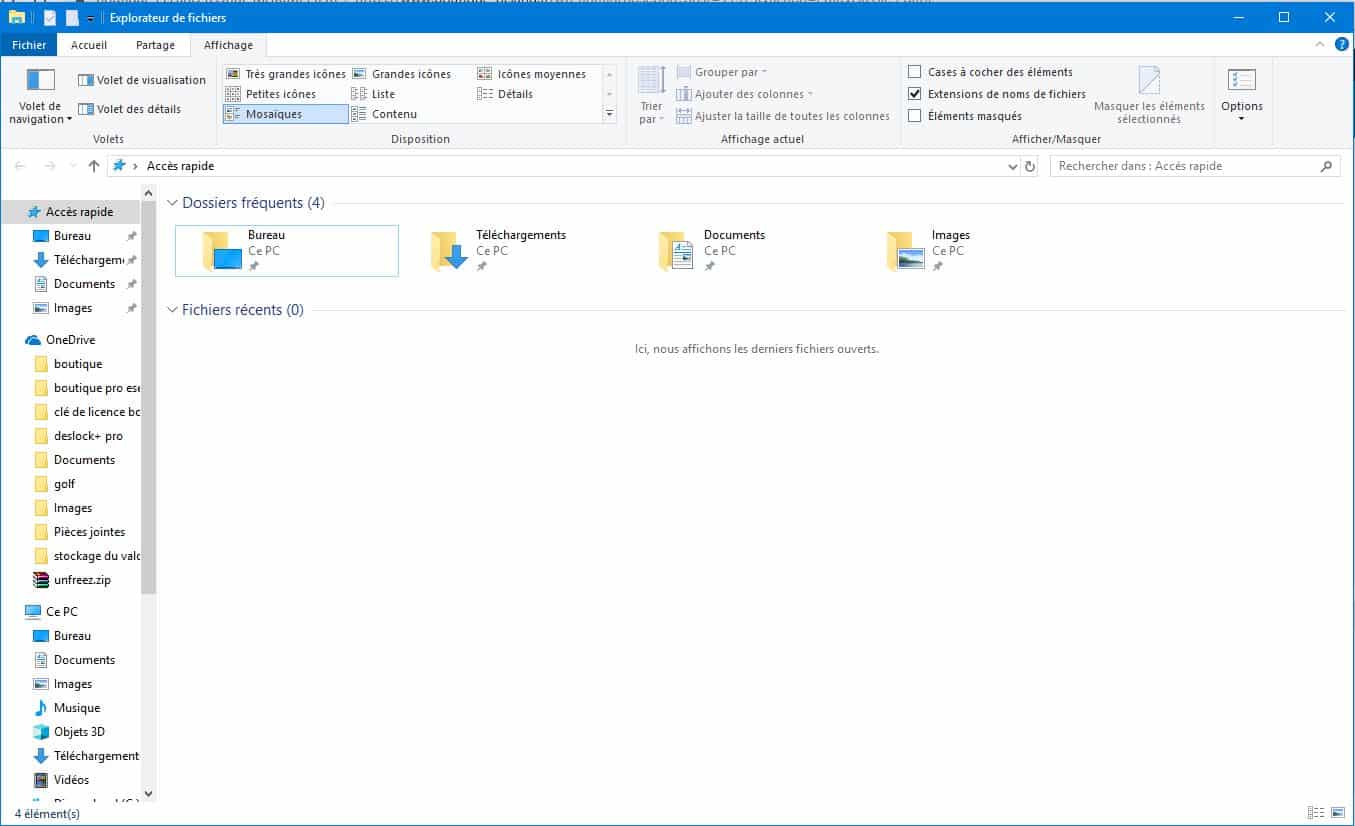This screenshot has height=826, width=1355.
Task: Enable Cases à cocher des éléments
Action: [915, 71]
